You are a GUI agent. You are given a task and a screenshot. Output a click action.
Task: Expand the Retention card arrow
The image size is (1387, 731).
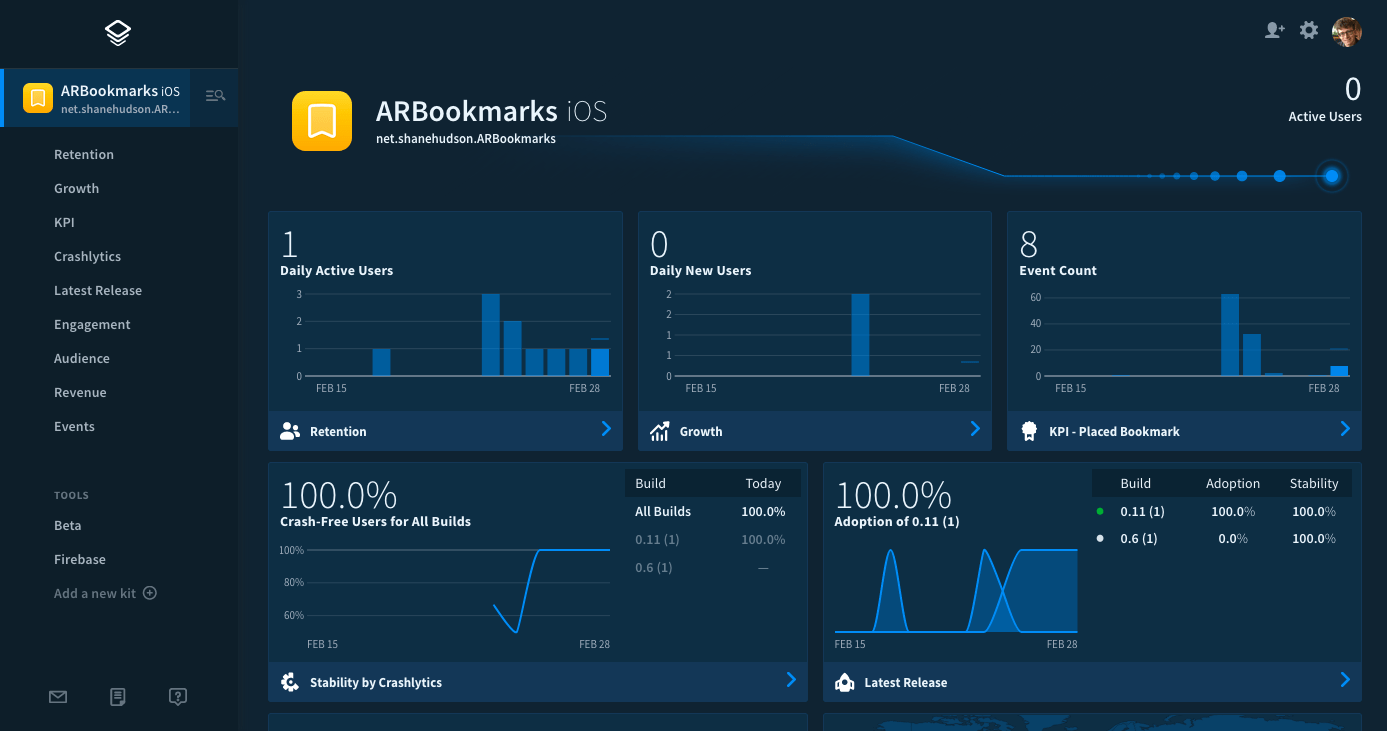click(606, 429)
